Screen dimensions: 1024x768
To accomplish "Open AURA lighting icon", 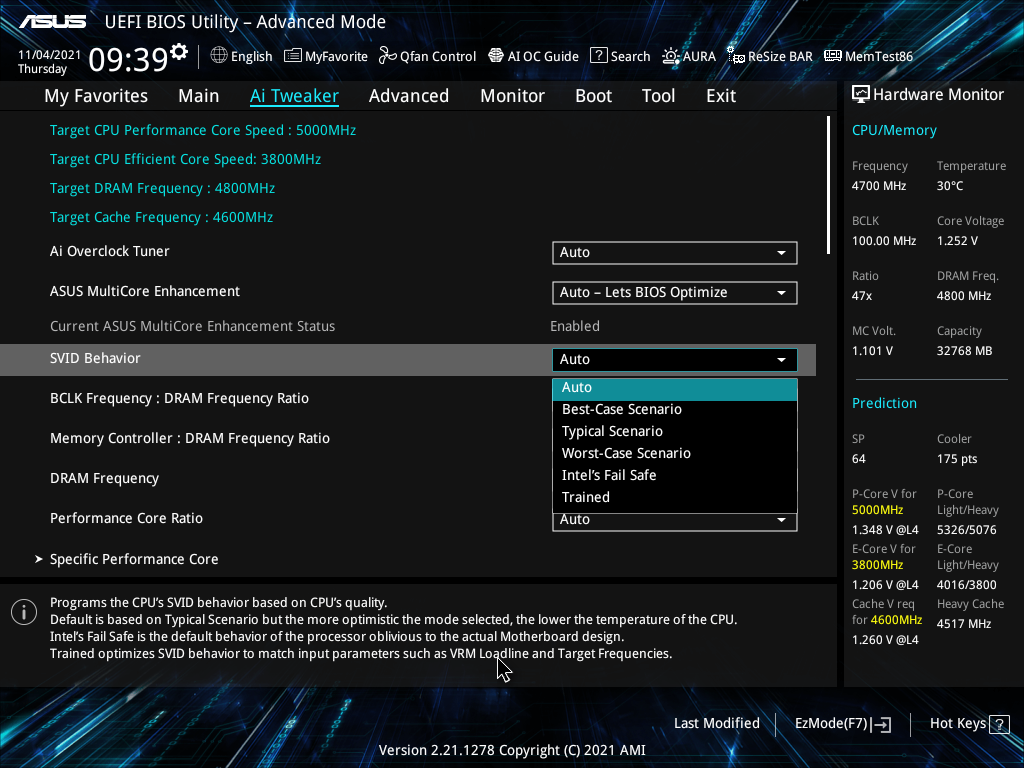I will tap(671, 56).
